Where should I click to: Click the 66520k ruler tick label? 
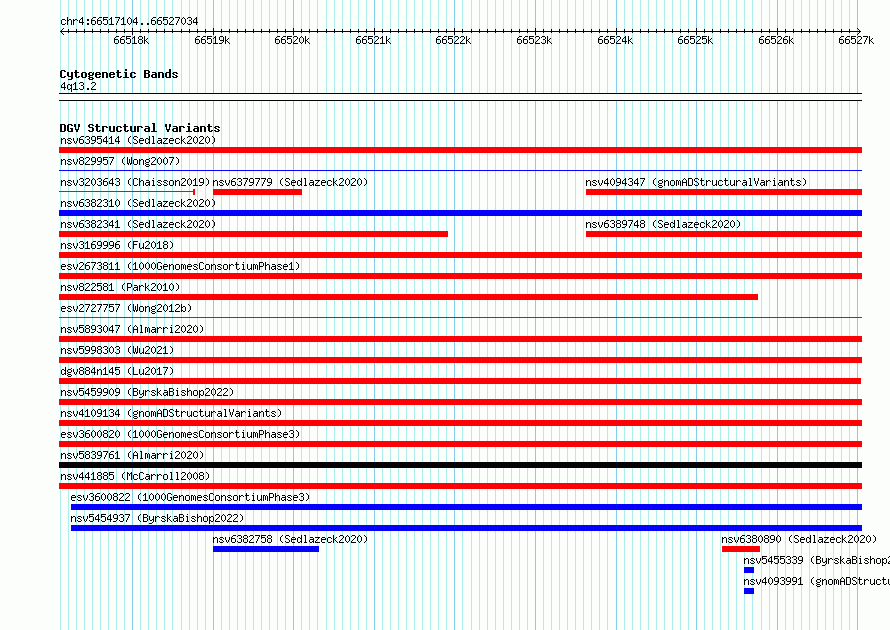292,40
